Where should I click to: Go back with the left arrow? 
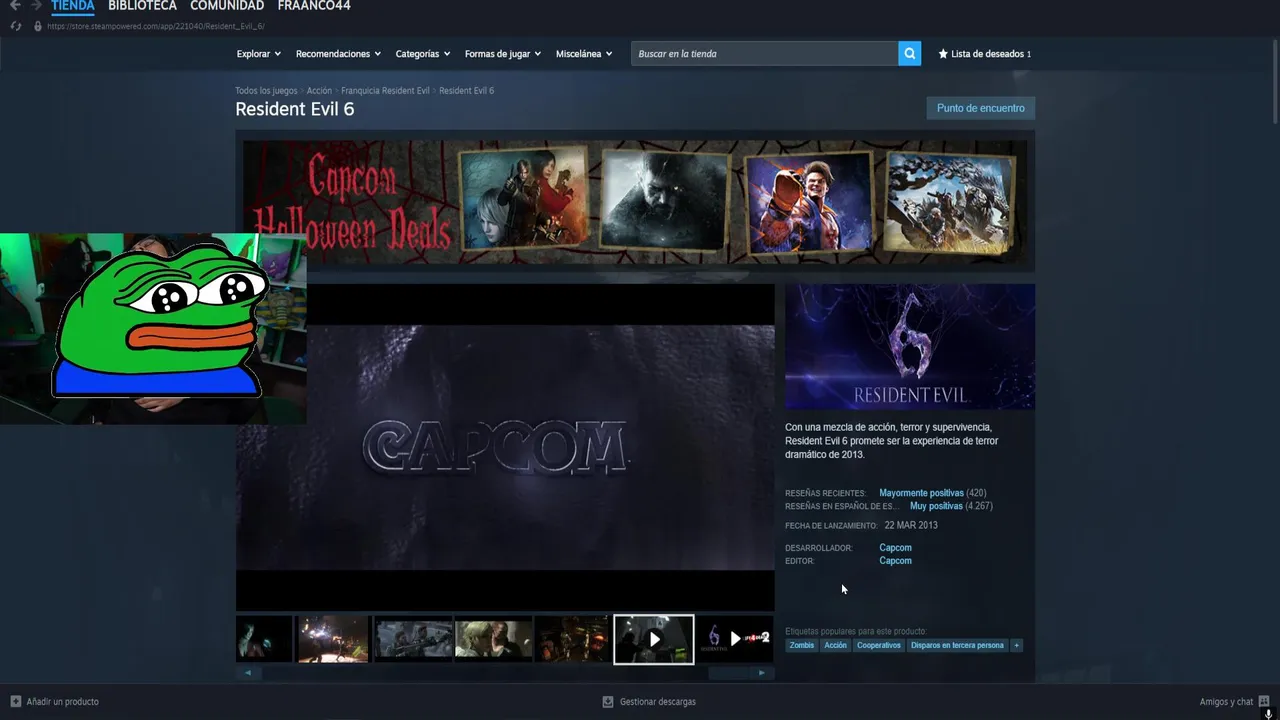tap(14, 6)
